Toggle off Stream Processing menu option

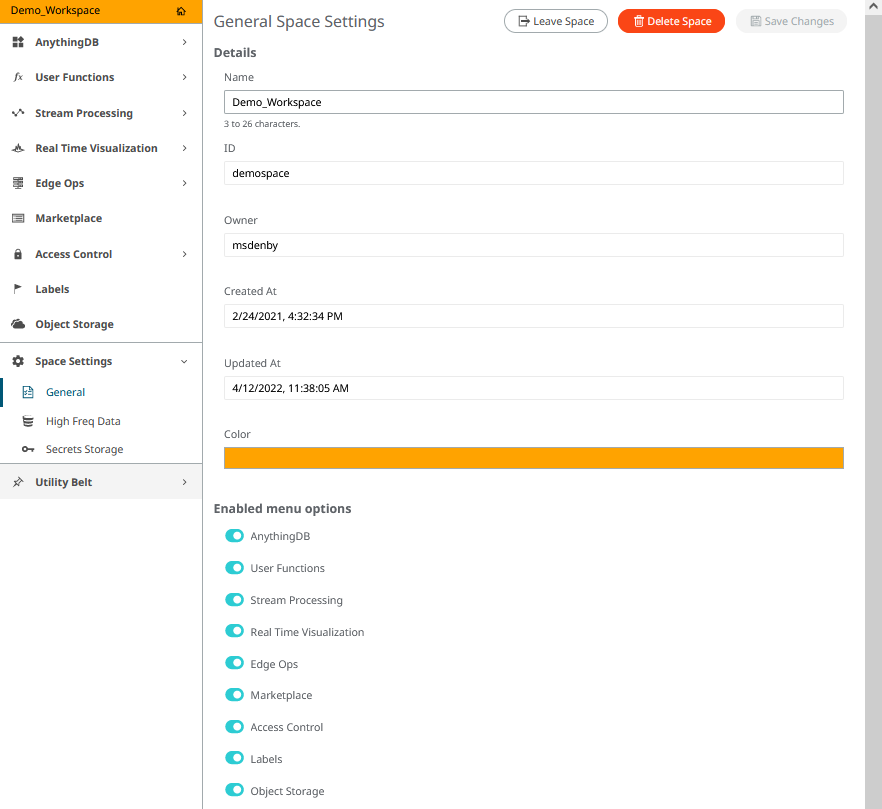click(x=234, y=600)
